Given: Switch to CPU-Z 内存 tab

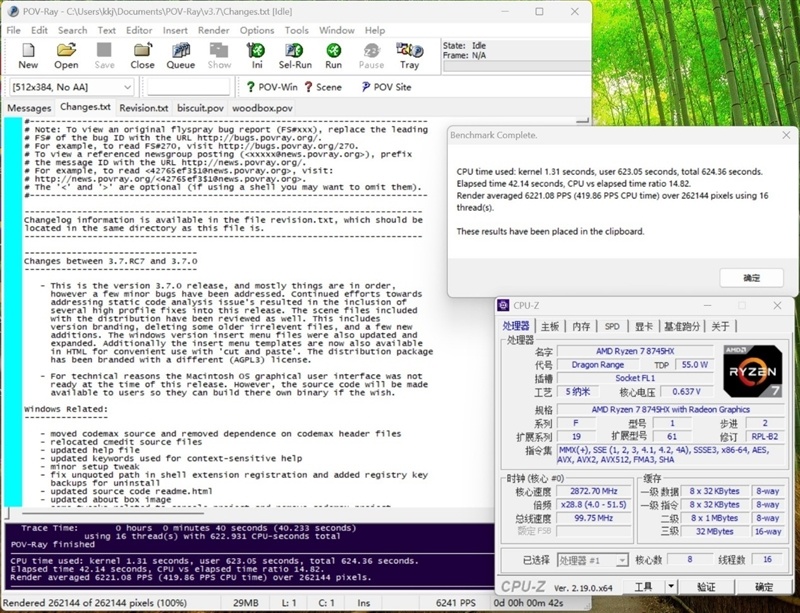Looking at the screenshot, I should (x=581, y=326).
